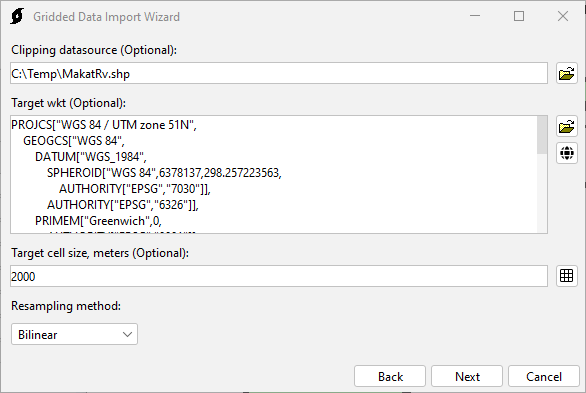Click the PRIMEM["Greenwich",0 line
This screenshot has width=586, height=393.
[x=98, y=221]
